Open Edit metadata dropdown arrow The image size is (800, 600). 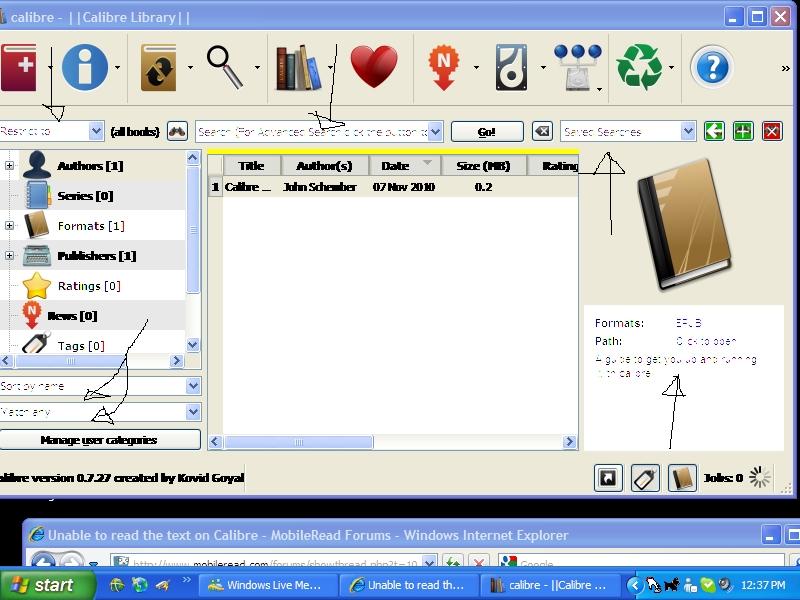[117, 67]
